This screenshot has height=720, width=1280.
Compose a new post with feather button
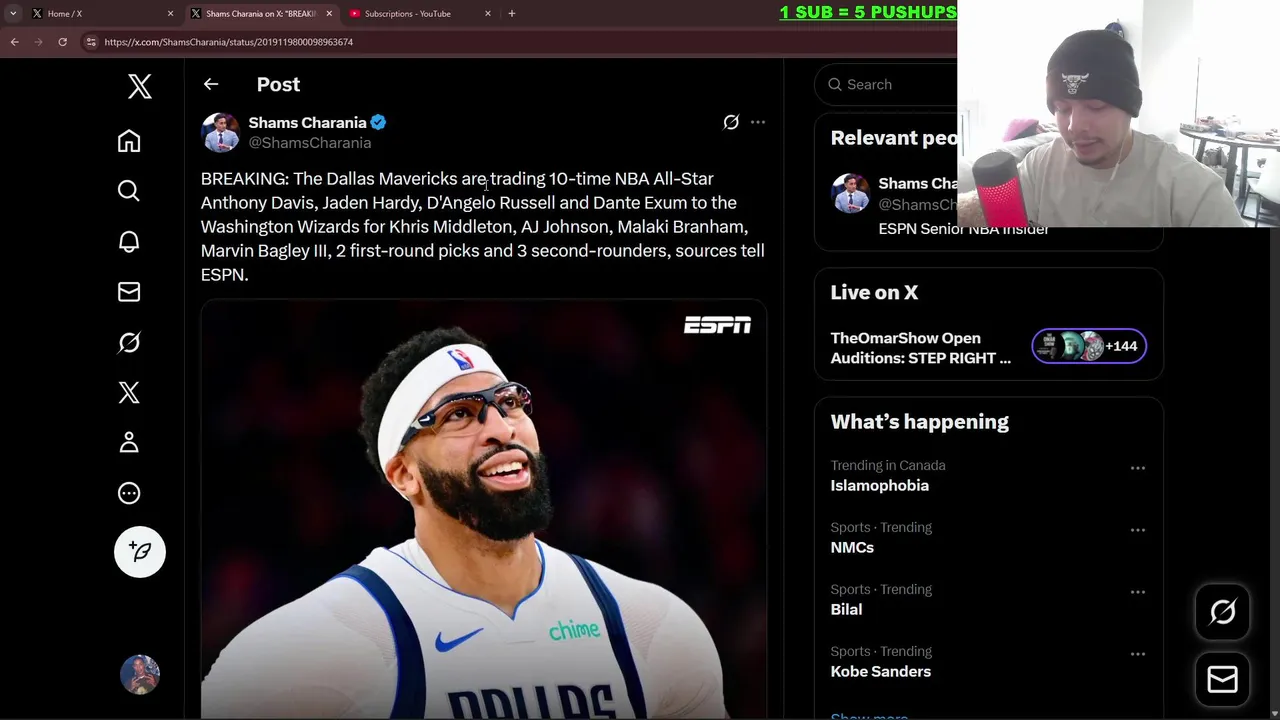140,552
